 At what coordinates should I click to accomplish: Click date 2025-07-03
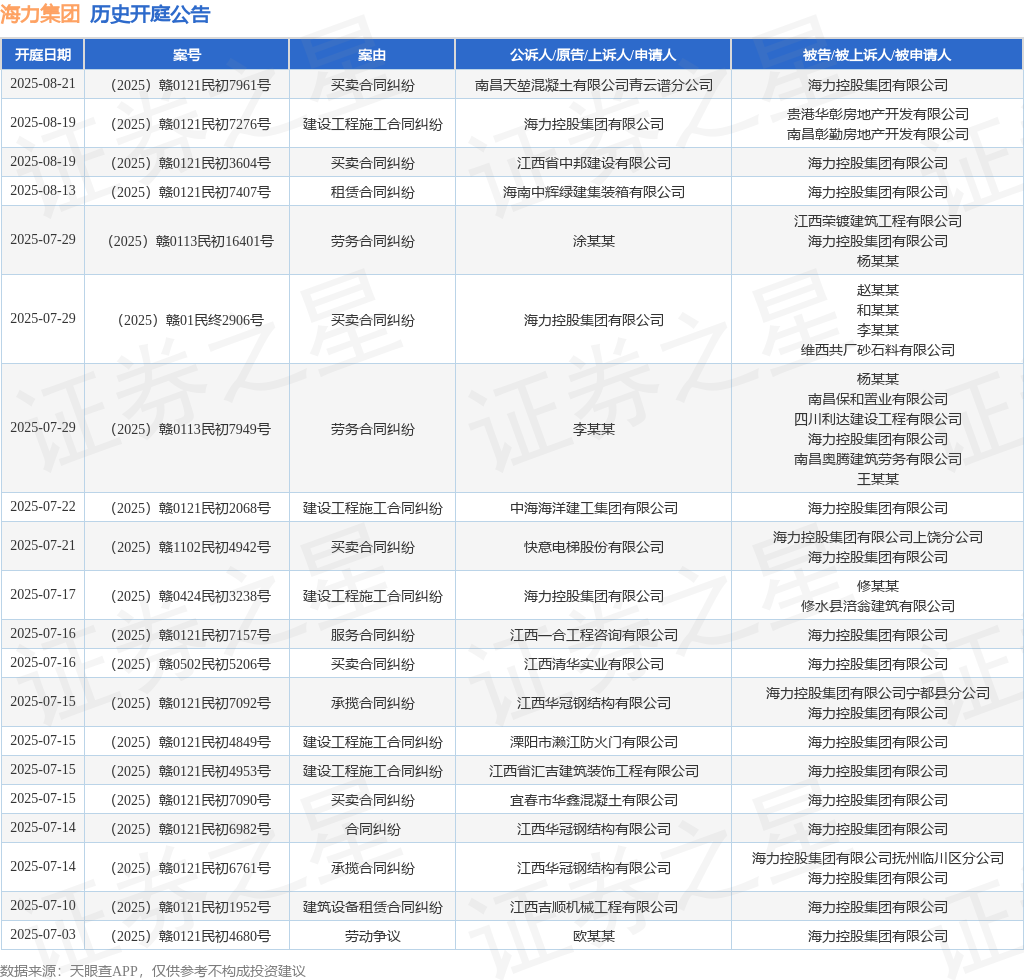click(x=43, y=934)
